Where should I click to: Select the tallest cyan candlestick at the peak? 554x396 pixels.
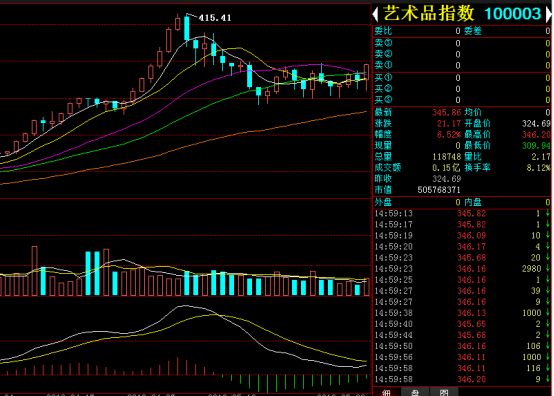coord(187,28)
